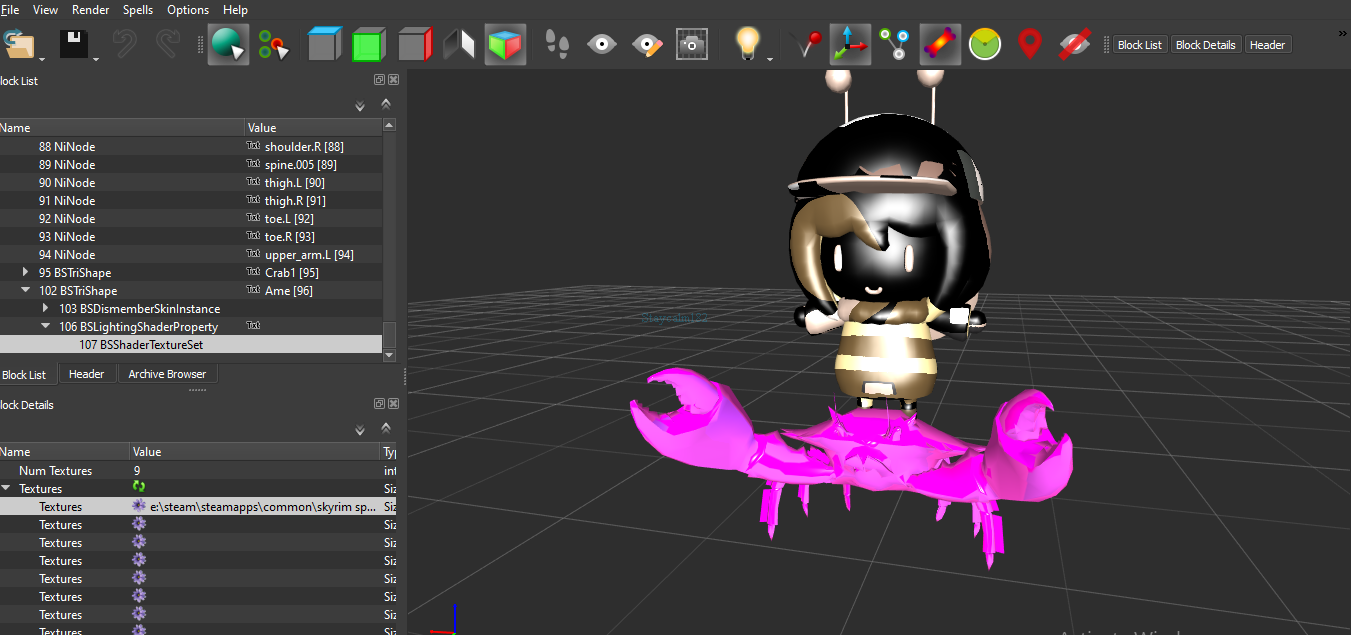Click the Load file folder icon

(x=17, y=44)
